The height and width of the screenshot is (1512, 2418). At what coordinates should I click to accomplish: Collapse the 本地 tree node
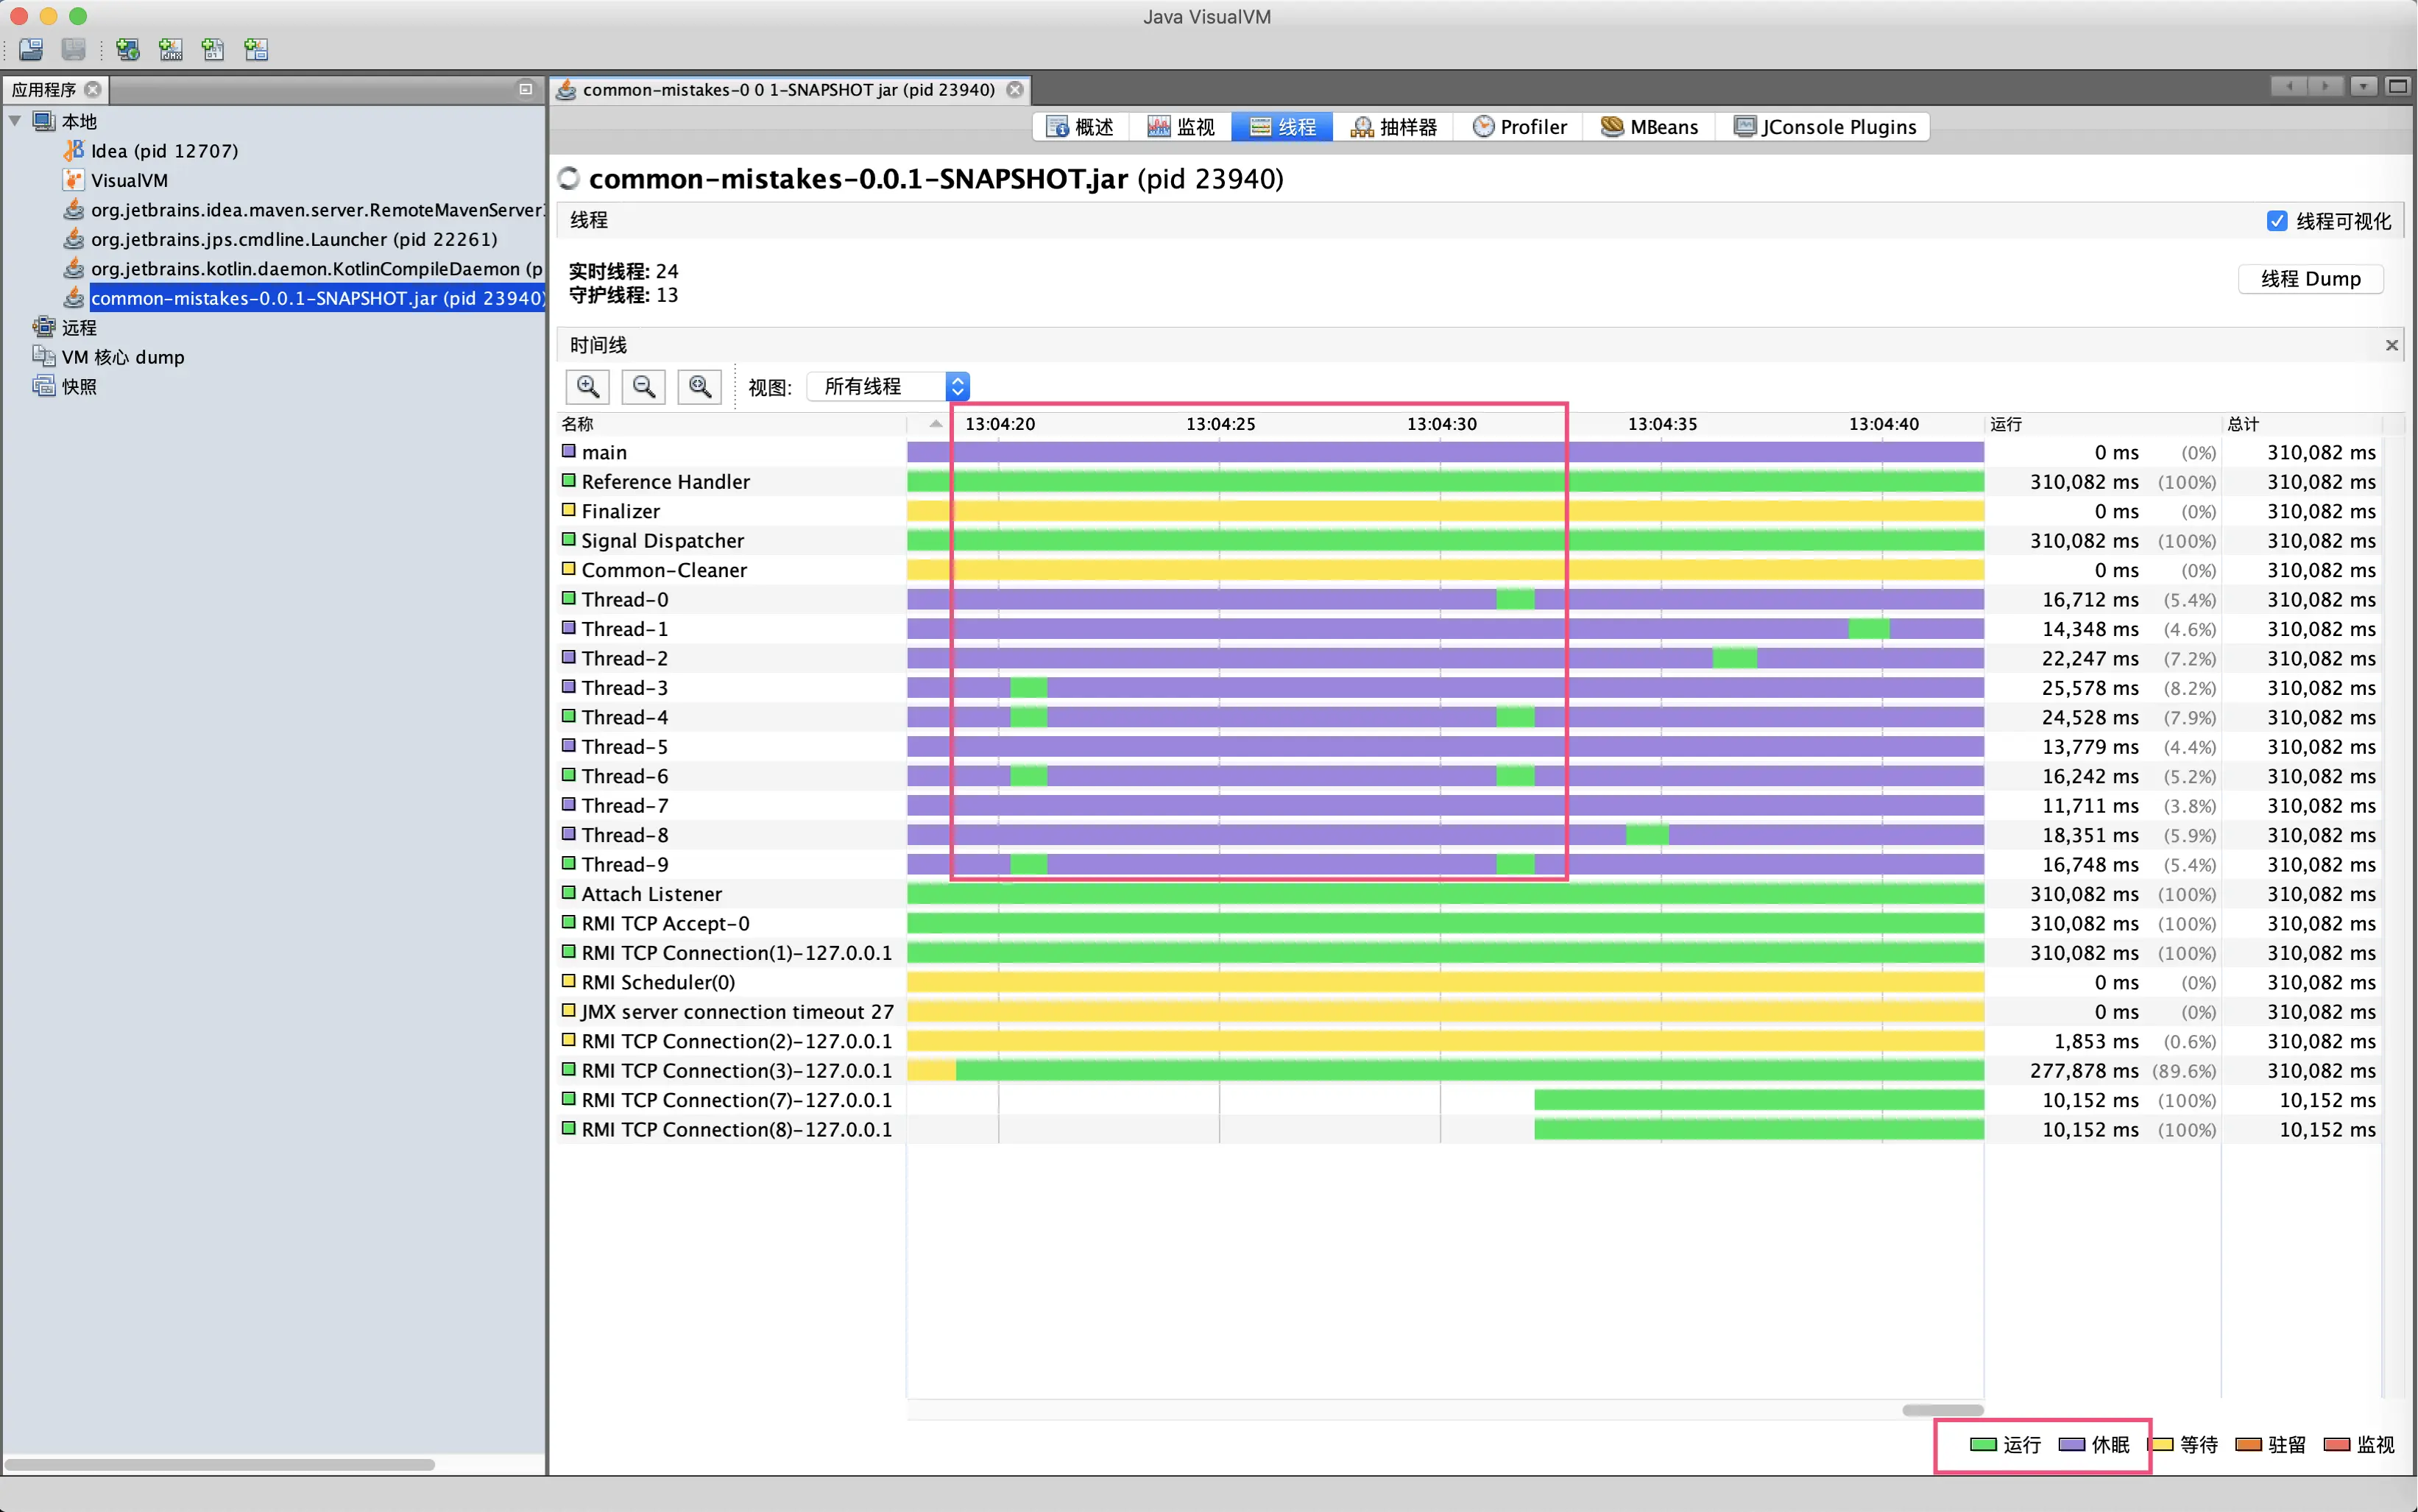[15, 121]
